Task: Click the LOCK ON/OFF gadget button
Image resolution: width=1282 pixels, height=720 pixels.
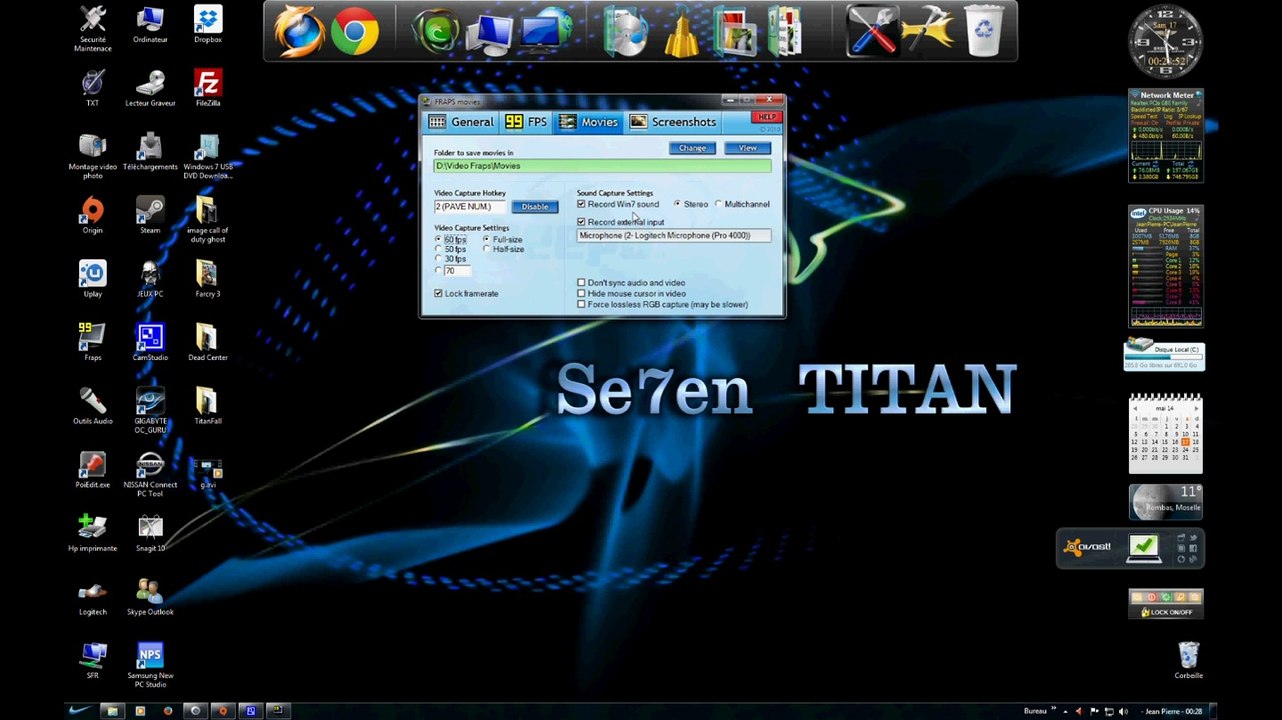Action: (1166, 611)
